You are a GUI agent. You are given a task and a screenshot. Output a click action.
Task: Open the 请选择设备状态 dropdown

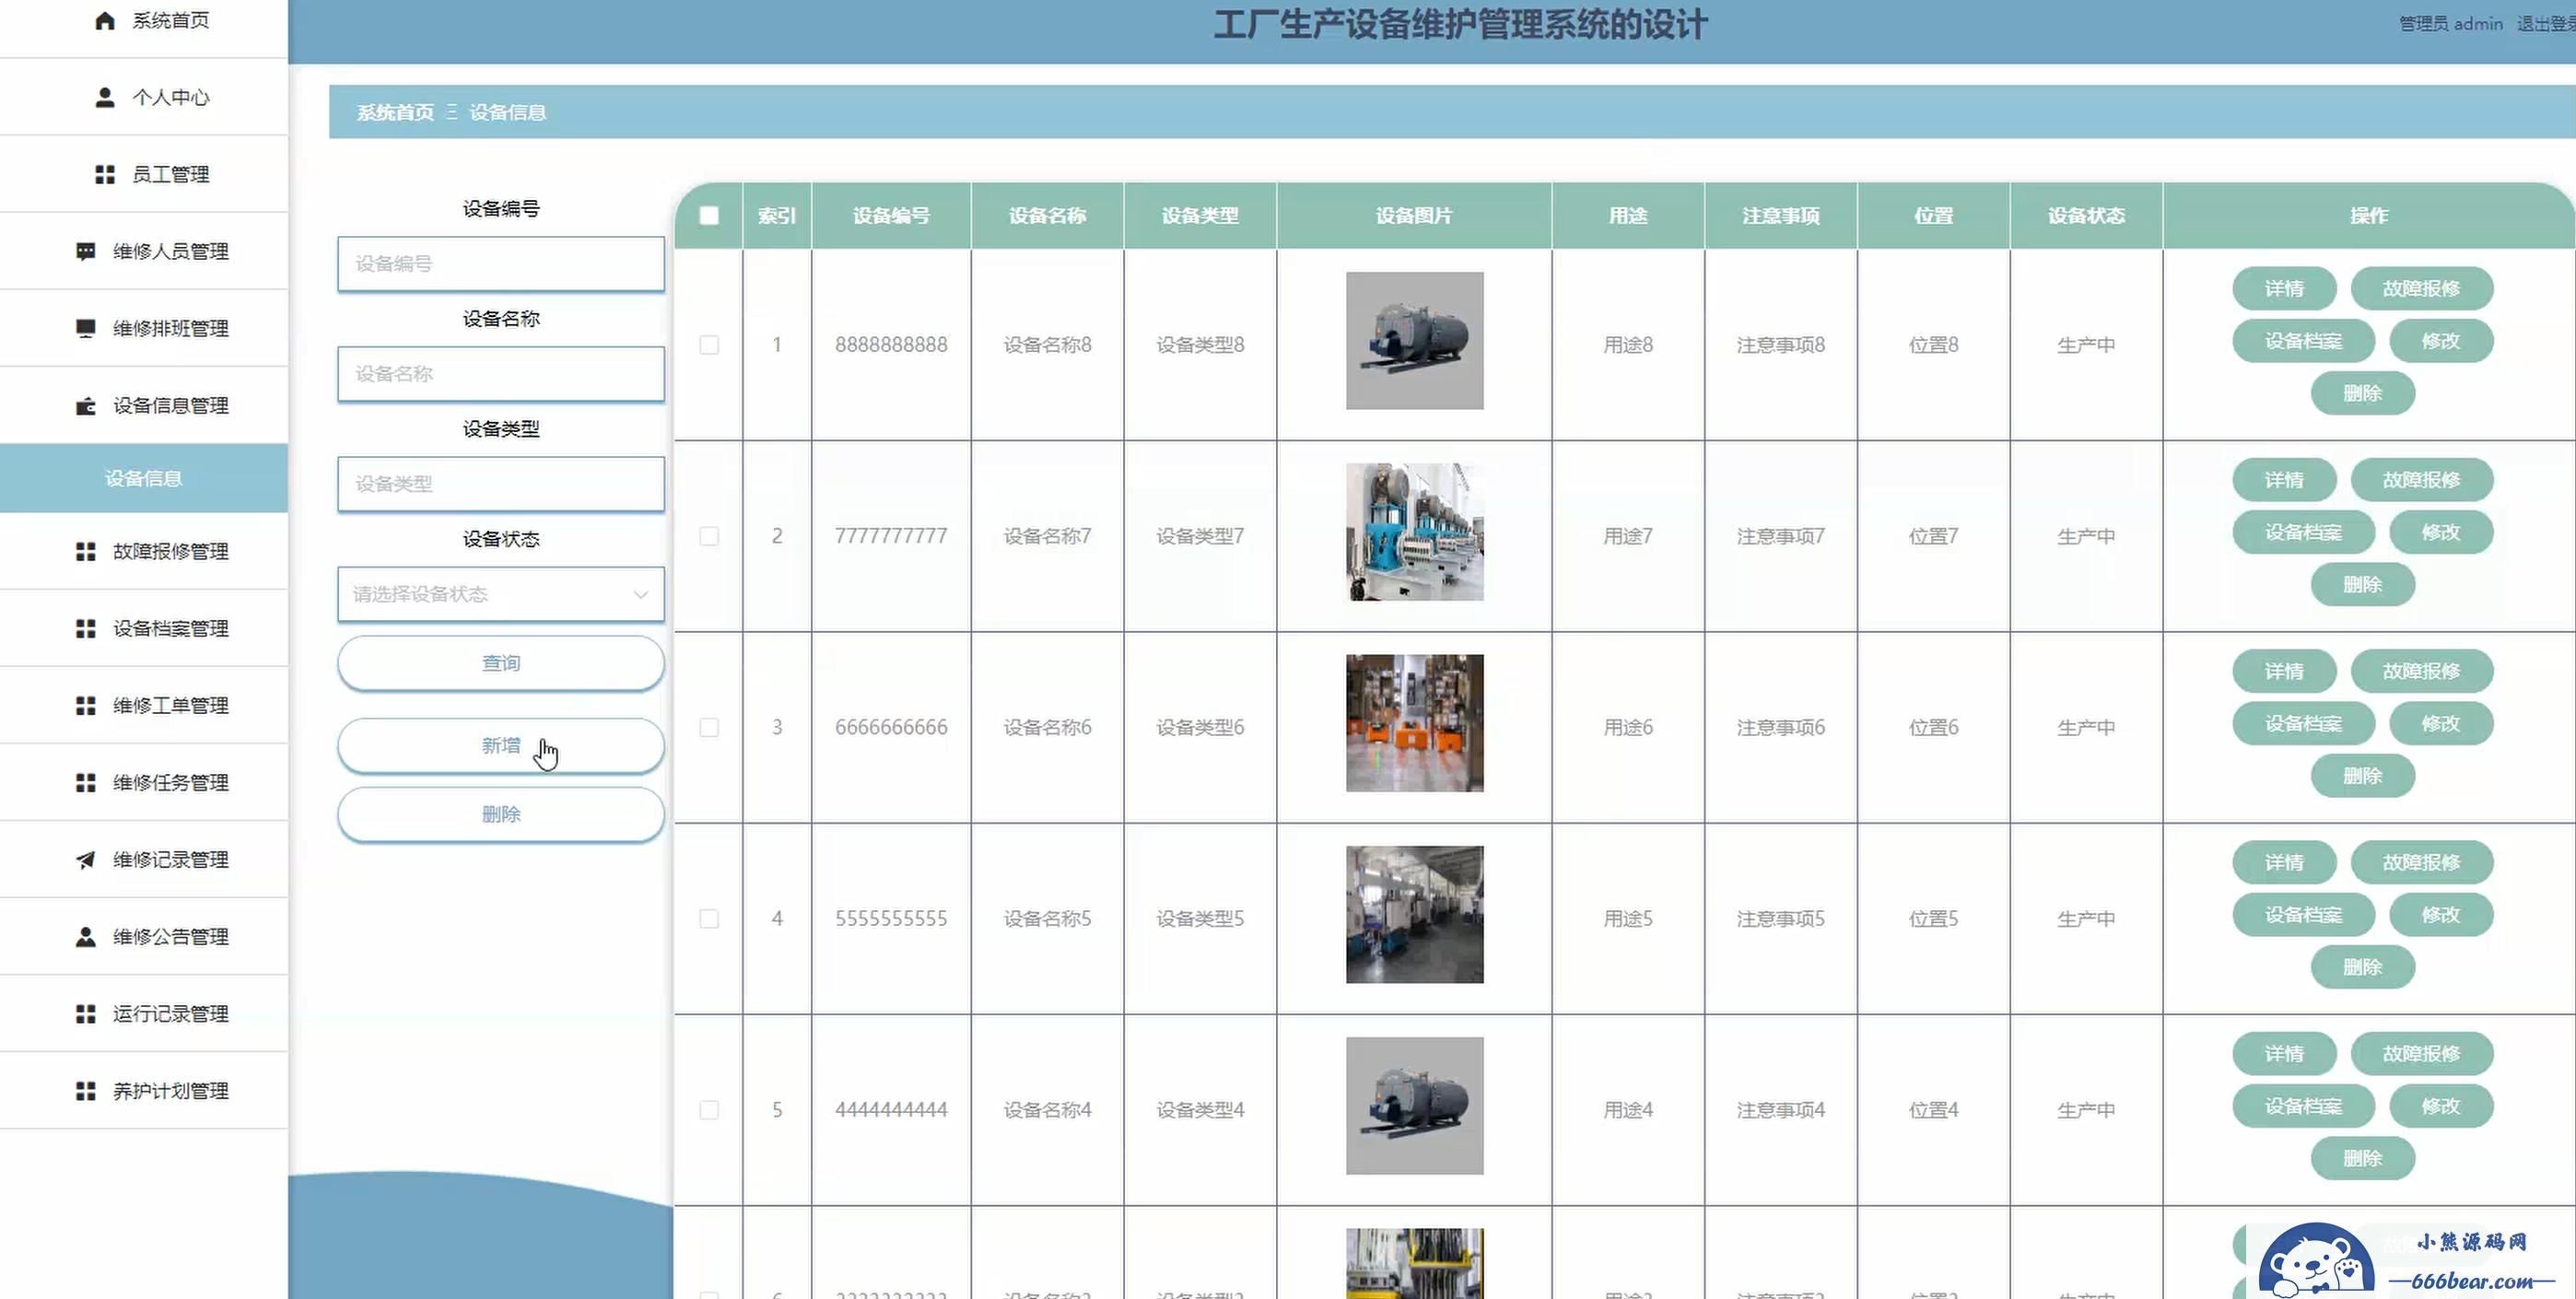pos(500,594)
